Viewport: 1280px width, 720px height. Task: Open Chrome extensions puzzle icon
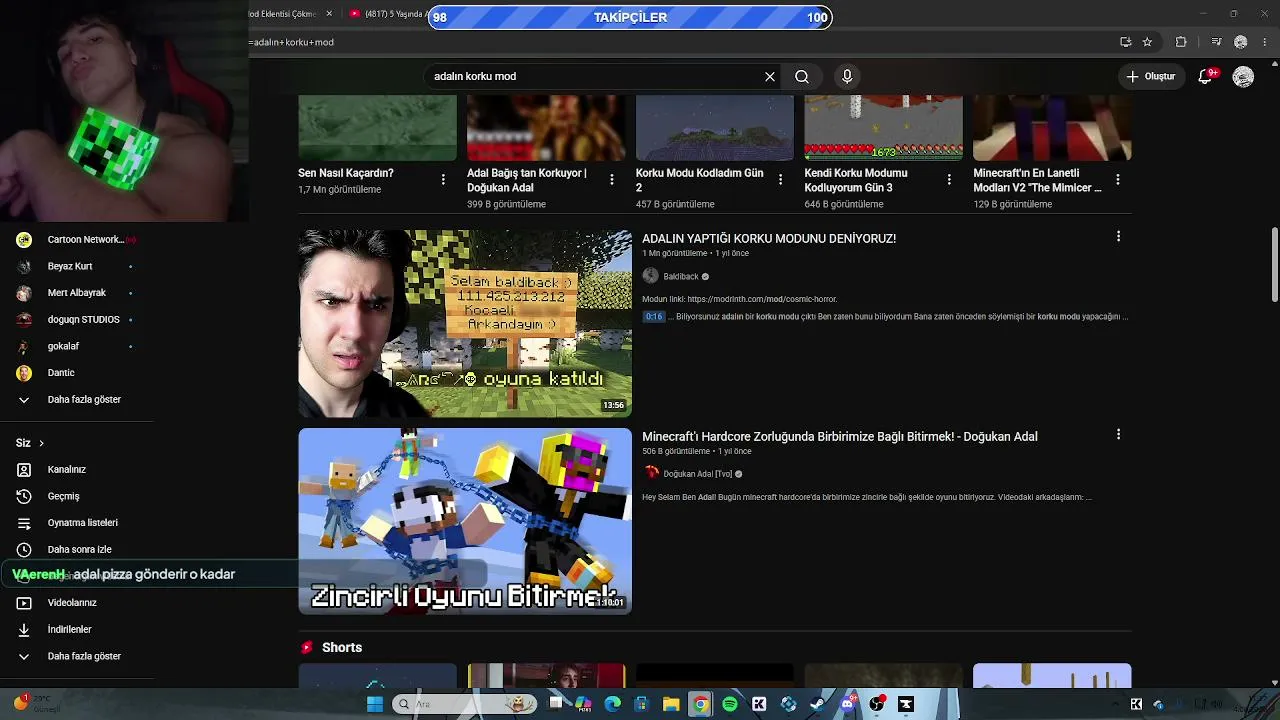point(1181,42)
